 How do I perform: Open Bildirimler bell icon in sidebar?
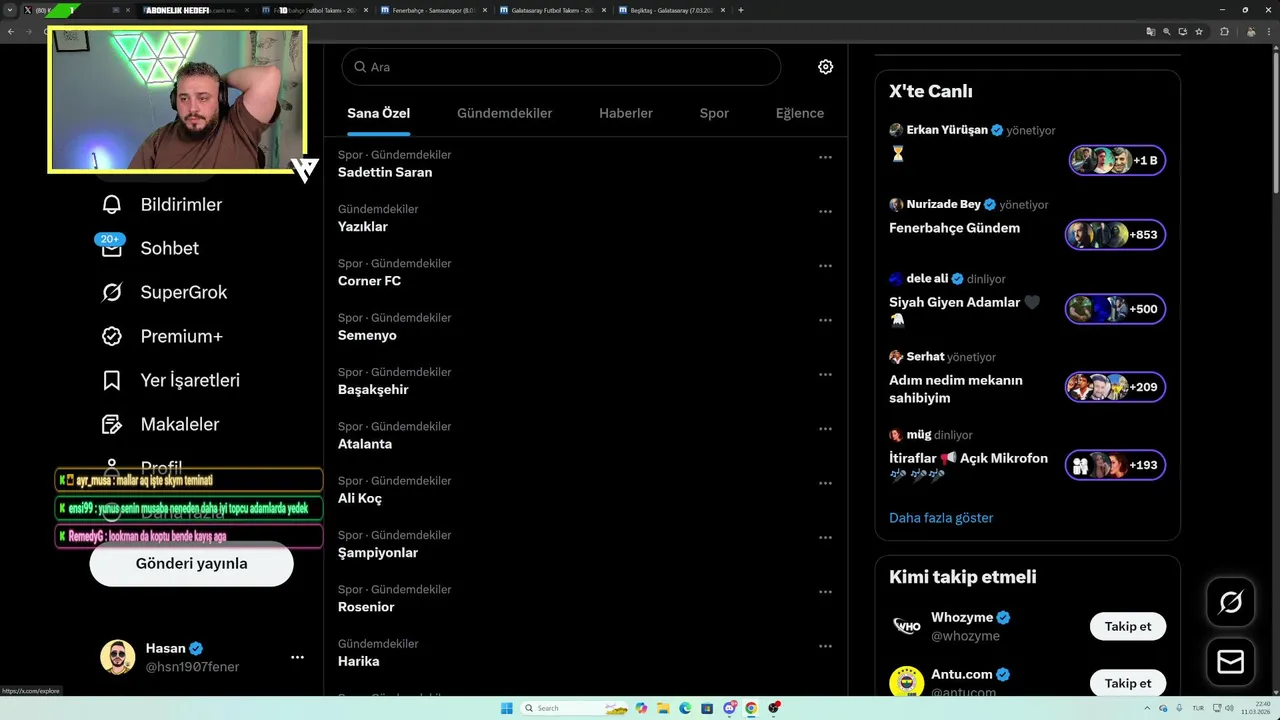112,205
